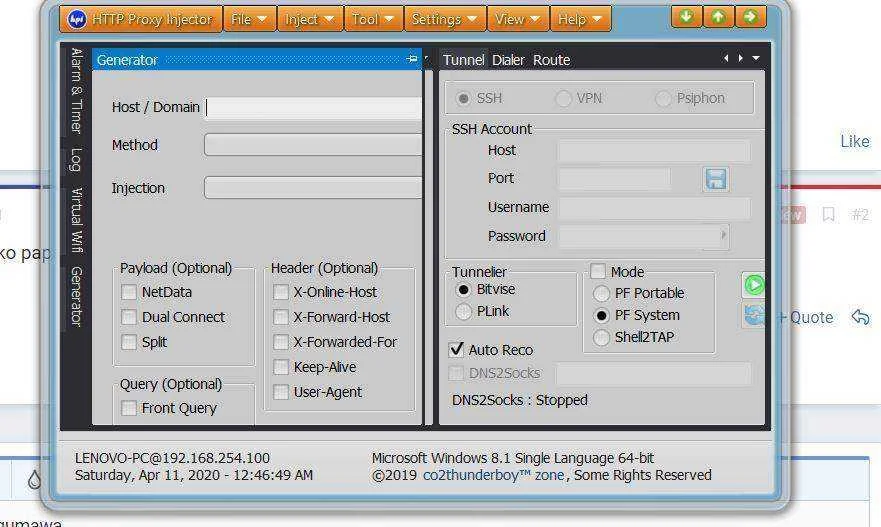Open the co2thunderboy zone link
This screenshot has height=527, width=881.
(x=493, y=475)
